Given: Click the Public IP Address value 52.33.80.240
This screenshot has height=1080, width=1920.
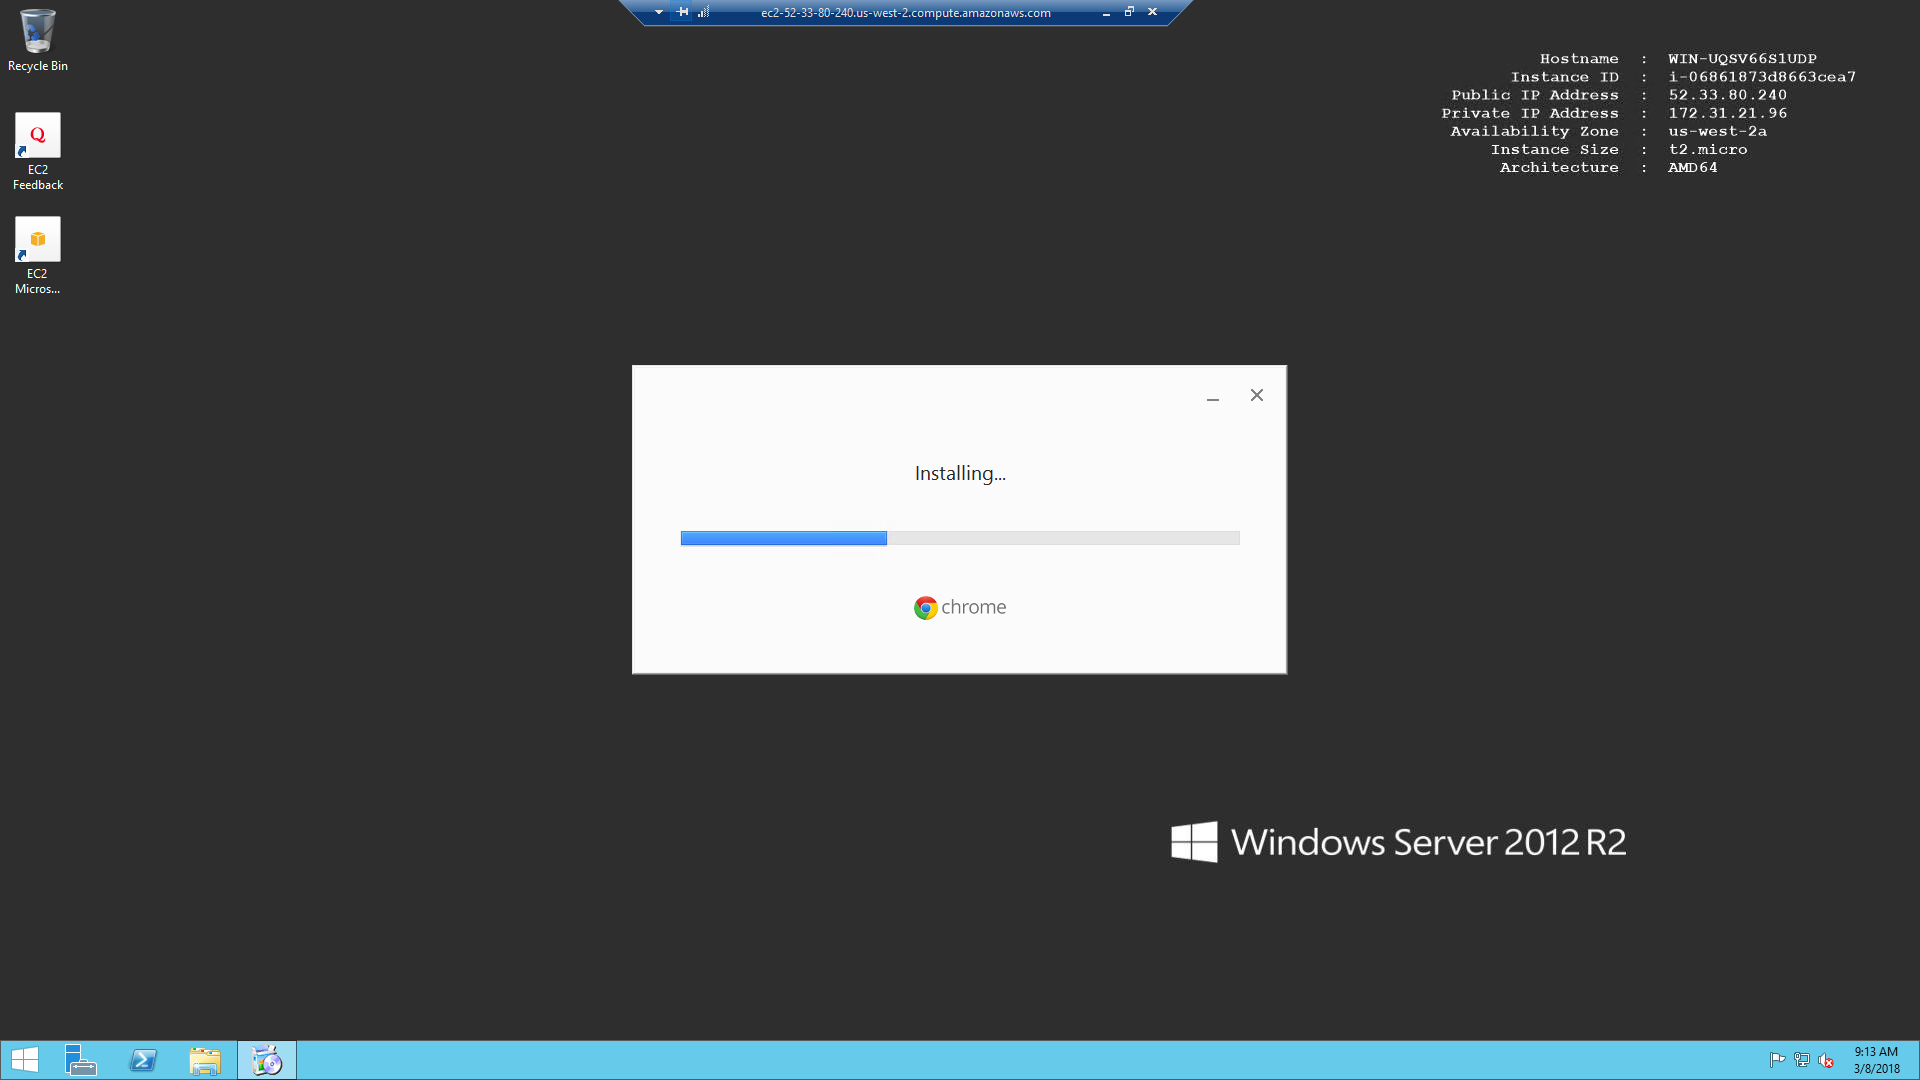Looking at the screenshot, I should [x=1727, y=95].
